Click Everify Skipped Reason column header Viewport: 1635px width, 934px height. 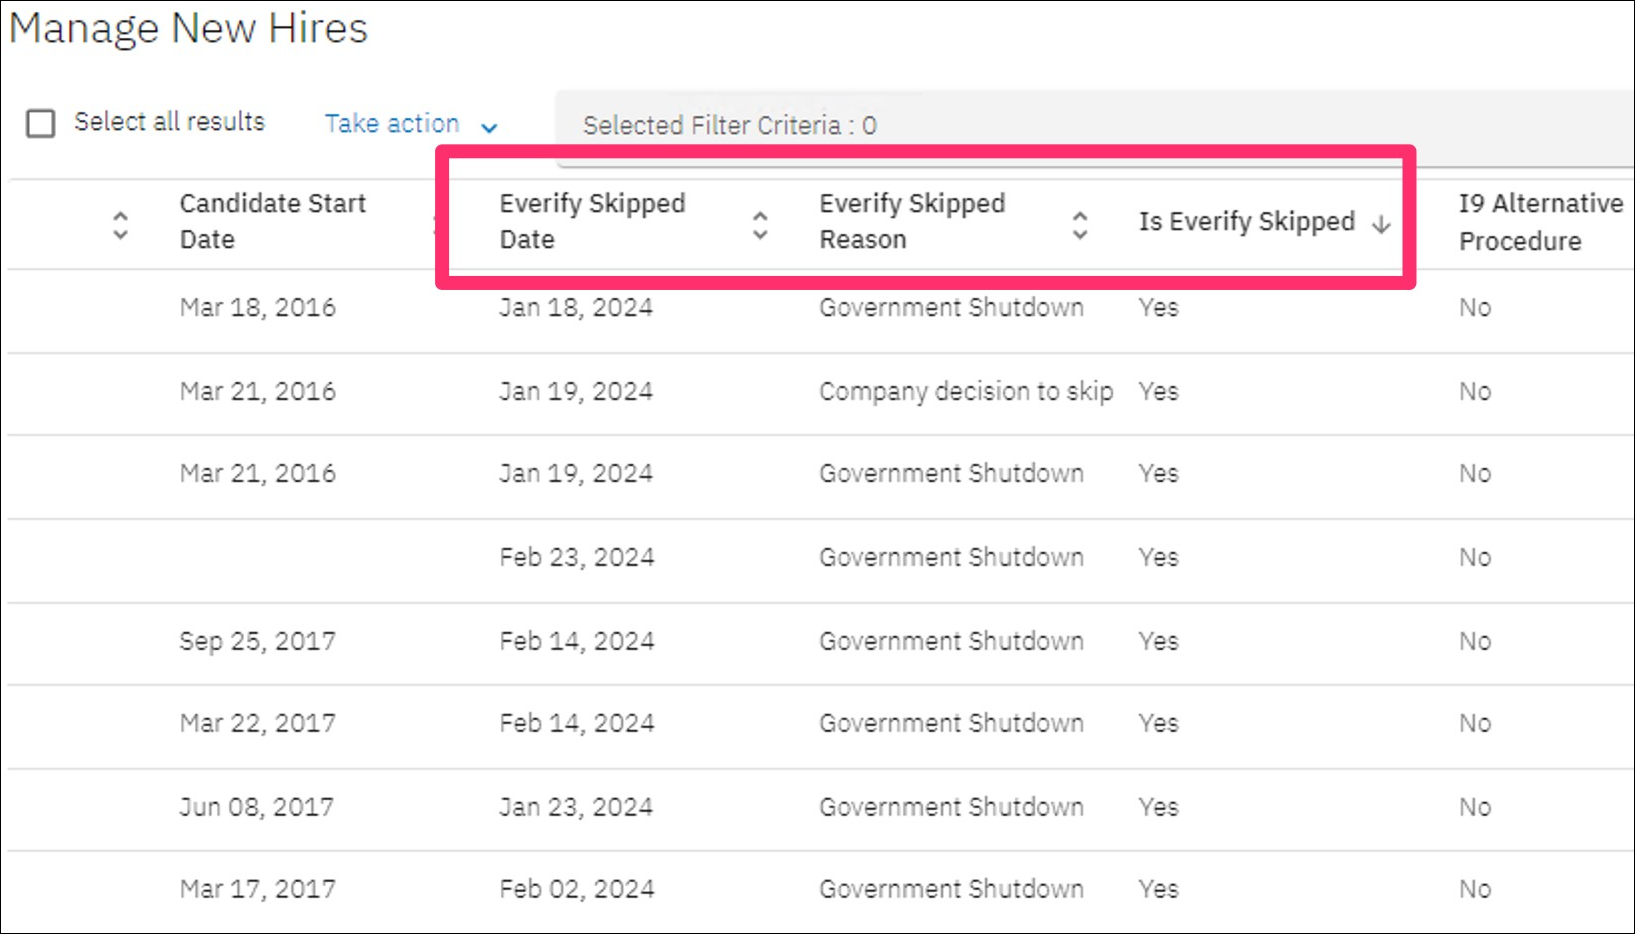[x=913, y=221]
